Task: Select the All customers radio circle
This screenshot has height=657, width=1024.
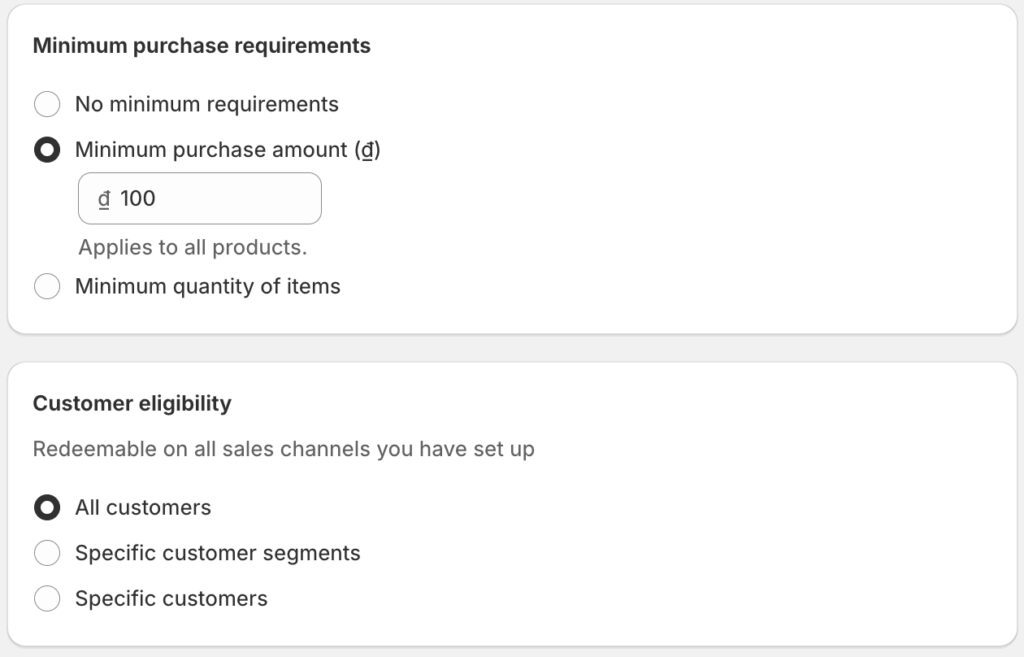Action: [x=47, y=507]
